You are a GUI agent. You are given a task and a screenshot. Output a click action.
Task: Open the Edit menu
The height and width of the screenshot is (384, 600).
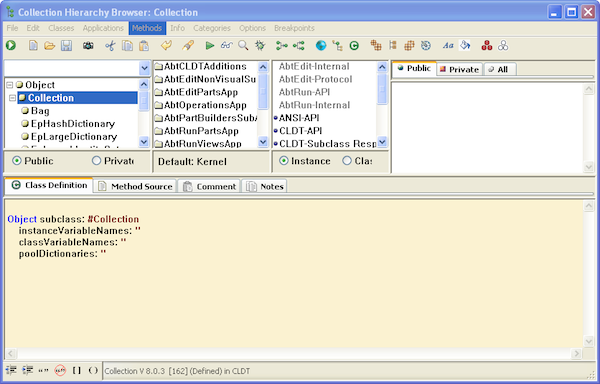click(33, 28)
